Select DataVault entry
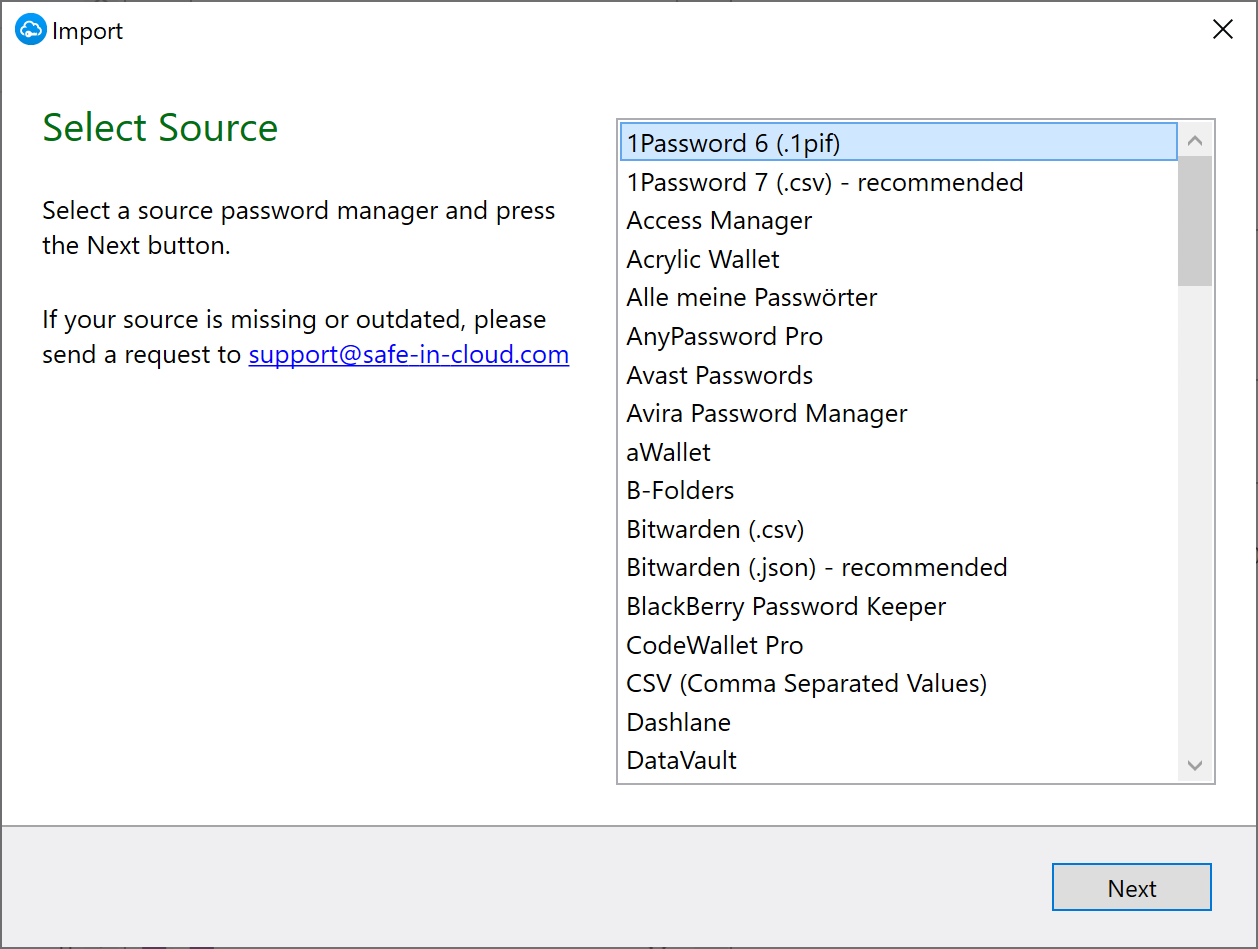Screen dimensions: 1258x949 point(898,760)
